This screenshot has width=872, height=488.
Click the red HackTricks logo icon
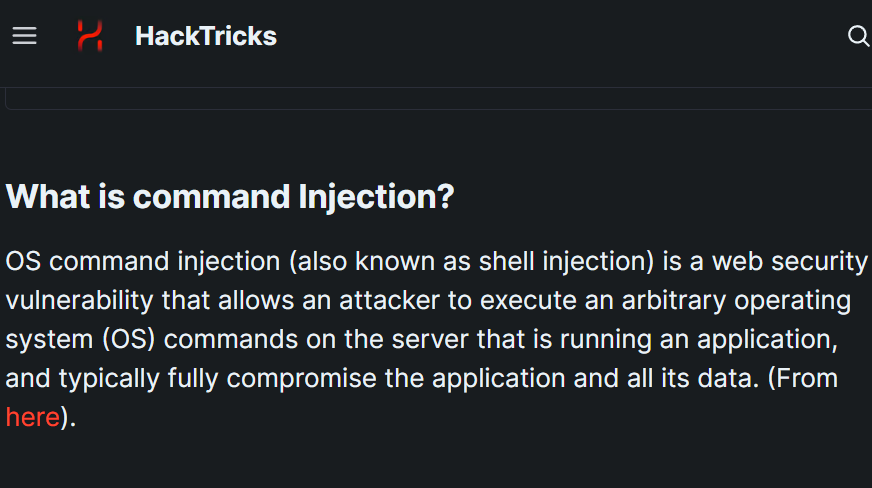[90, 36]
